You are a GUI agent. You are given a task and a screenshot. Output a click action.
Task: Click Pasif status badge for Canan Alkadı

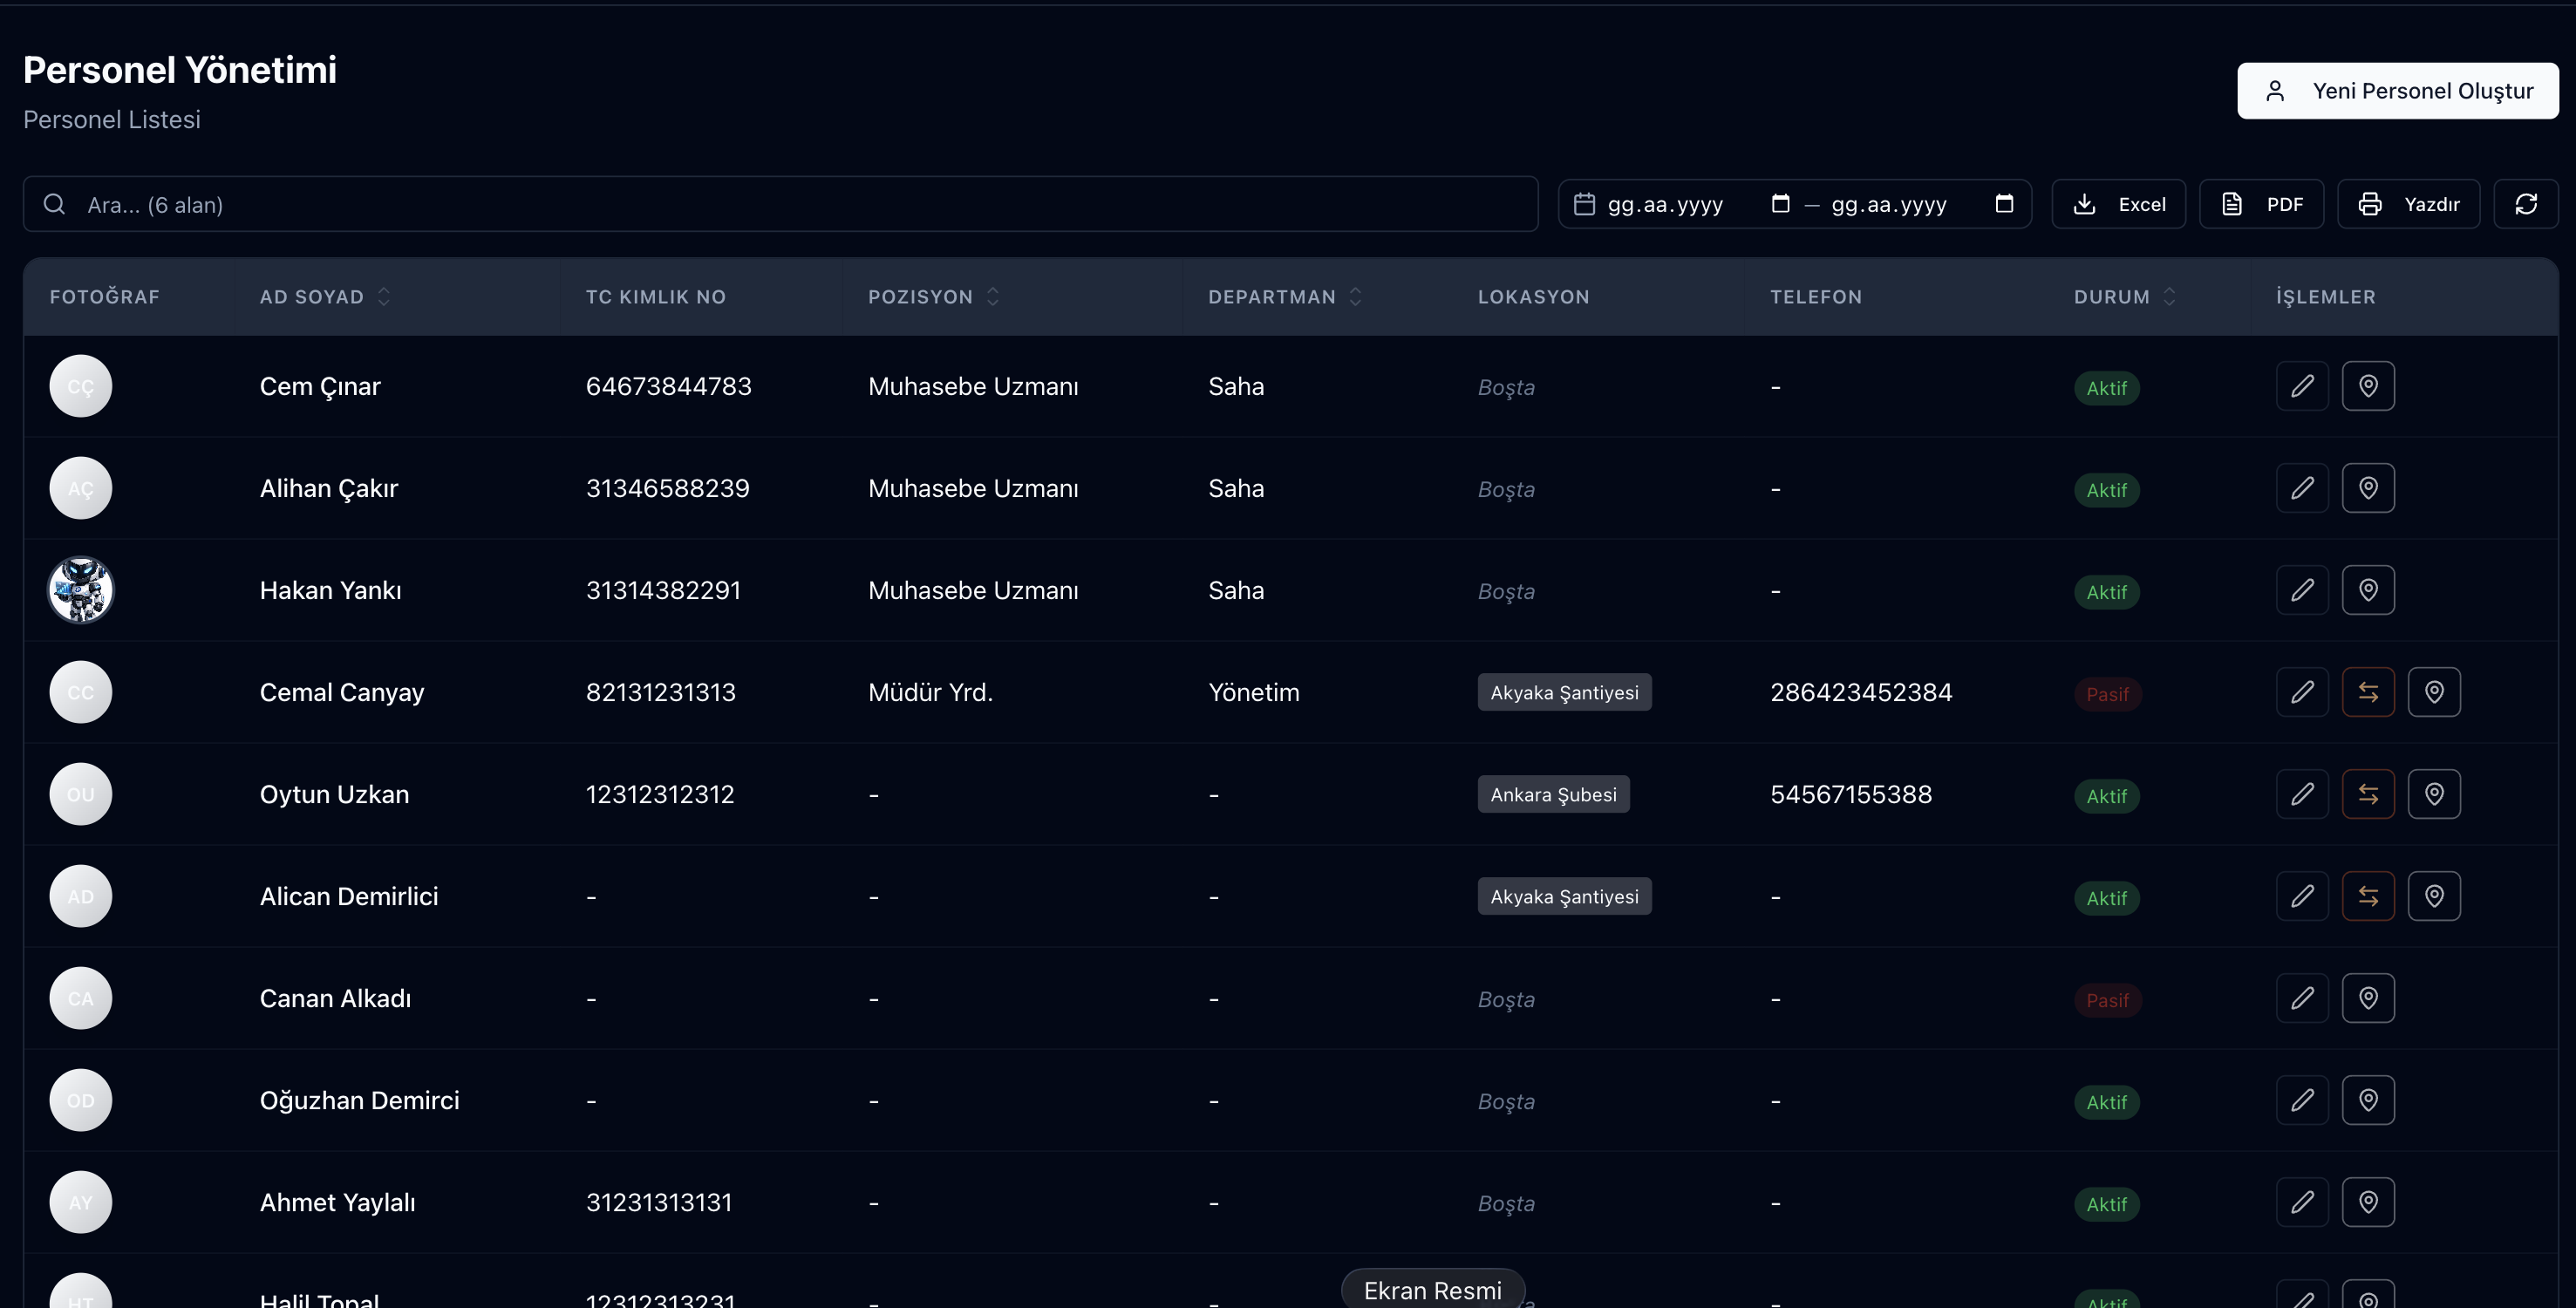point(2107,1000)
